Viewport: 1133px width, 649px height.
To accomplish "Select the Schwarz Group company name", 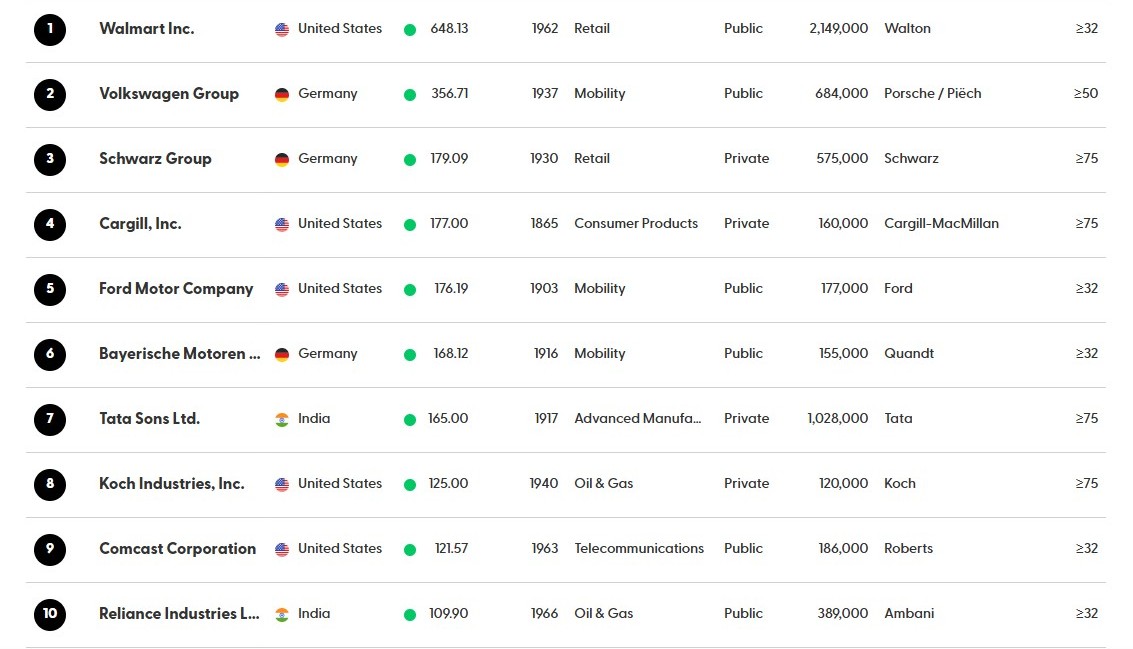I will point(155,159).
